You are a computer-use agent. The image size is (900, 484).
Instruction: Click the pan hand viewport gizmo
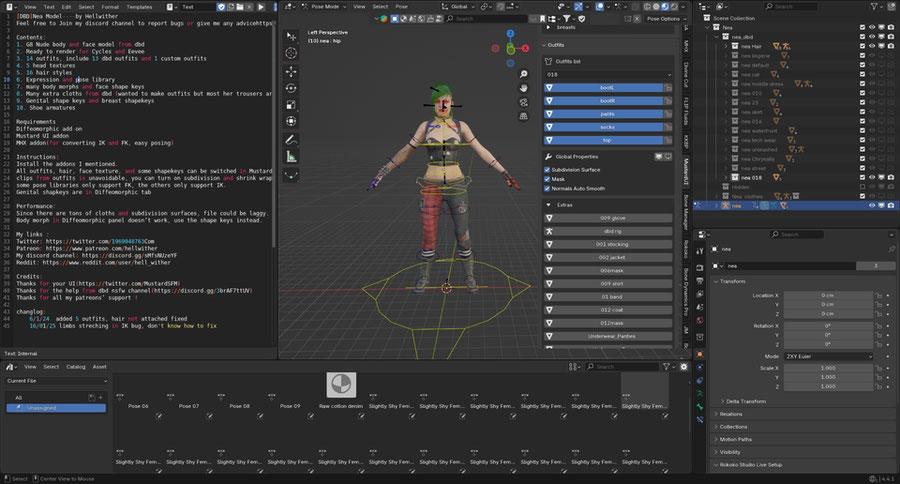tap(523, 88)
